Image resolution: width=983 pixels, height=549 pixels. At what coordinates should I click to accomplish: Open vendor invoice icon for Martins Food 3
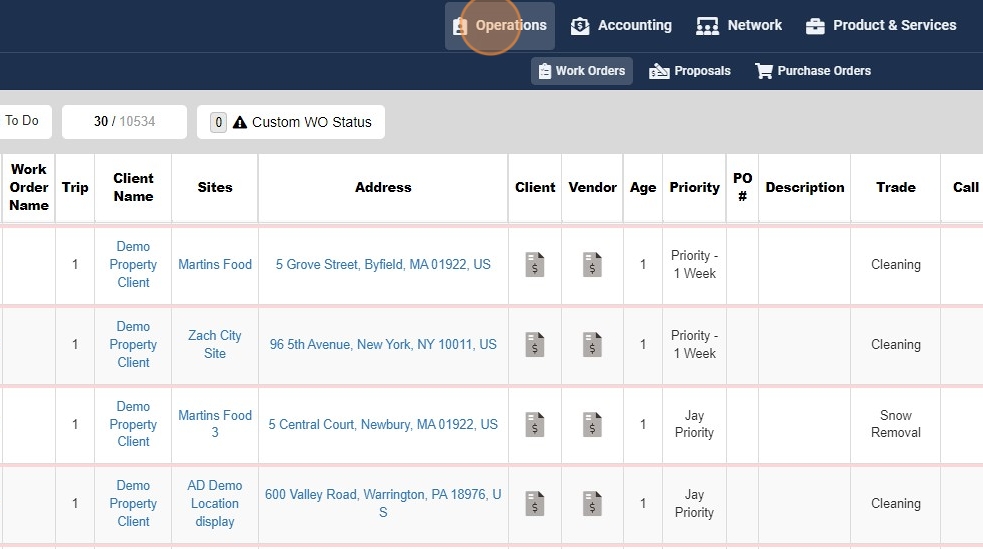[592, 424]
